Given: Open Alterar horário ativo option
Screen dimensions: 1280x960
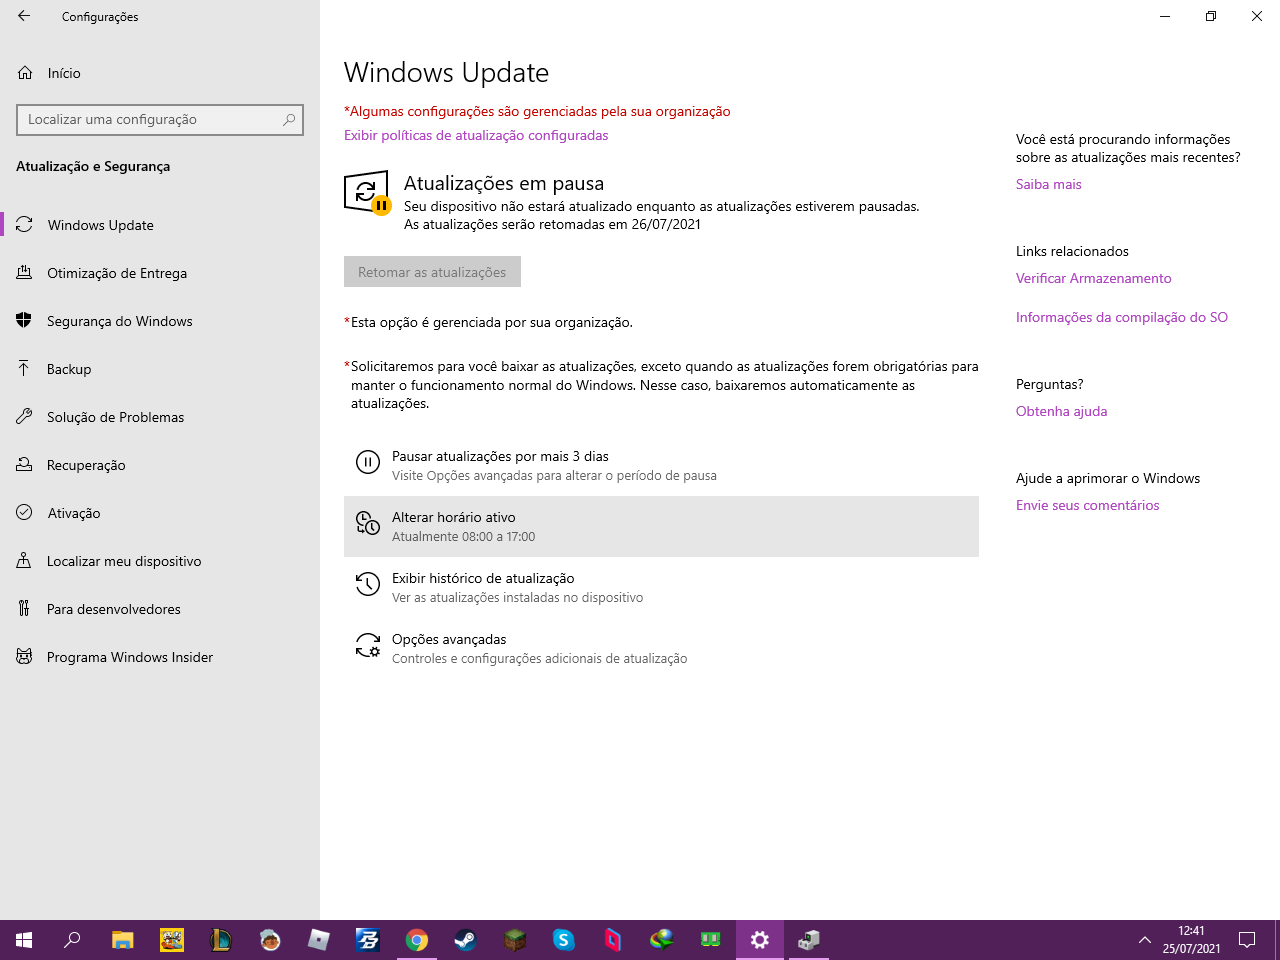Looking at the screenshot, I should pos(661,526).
